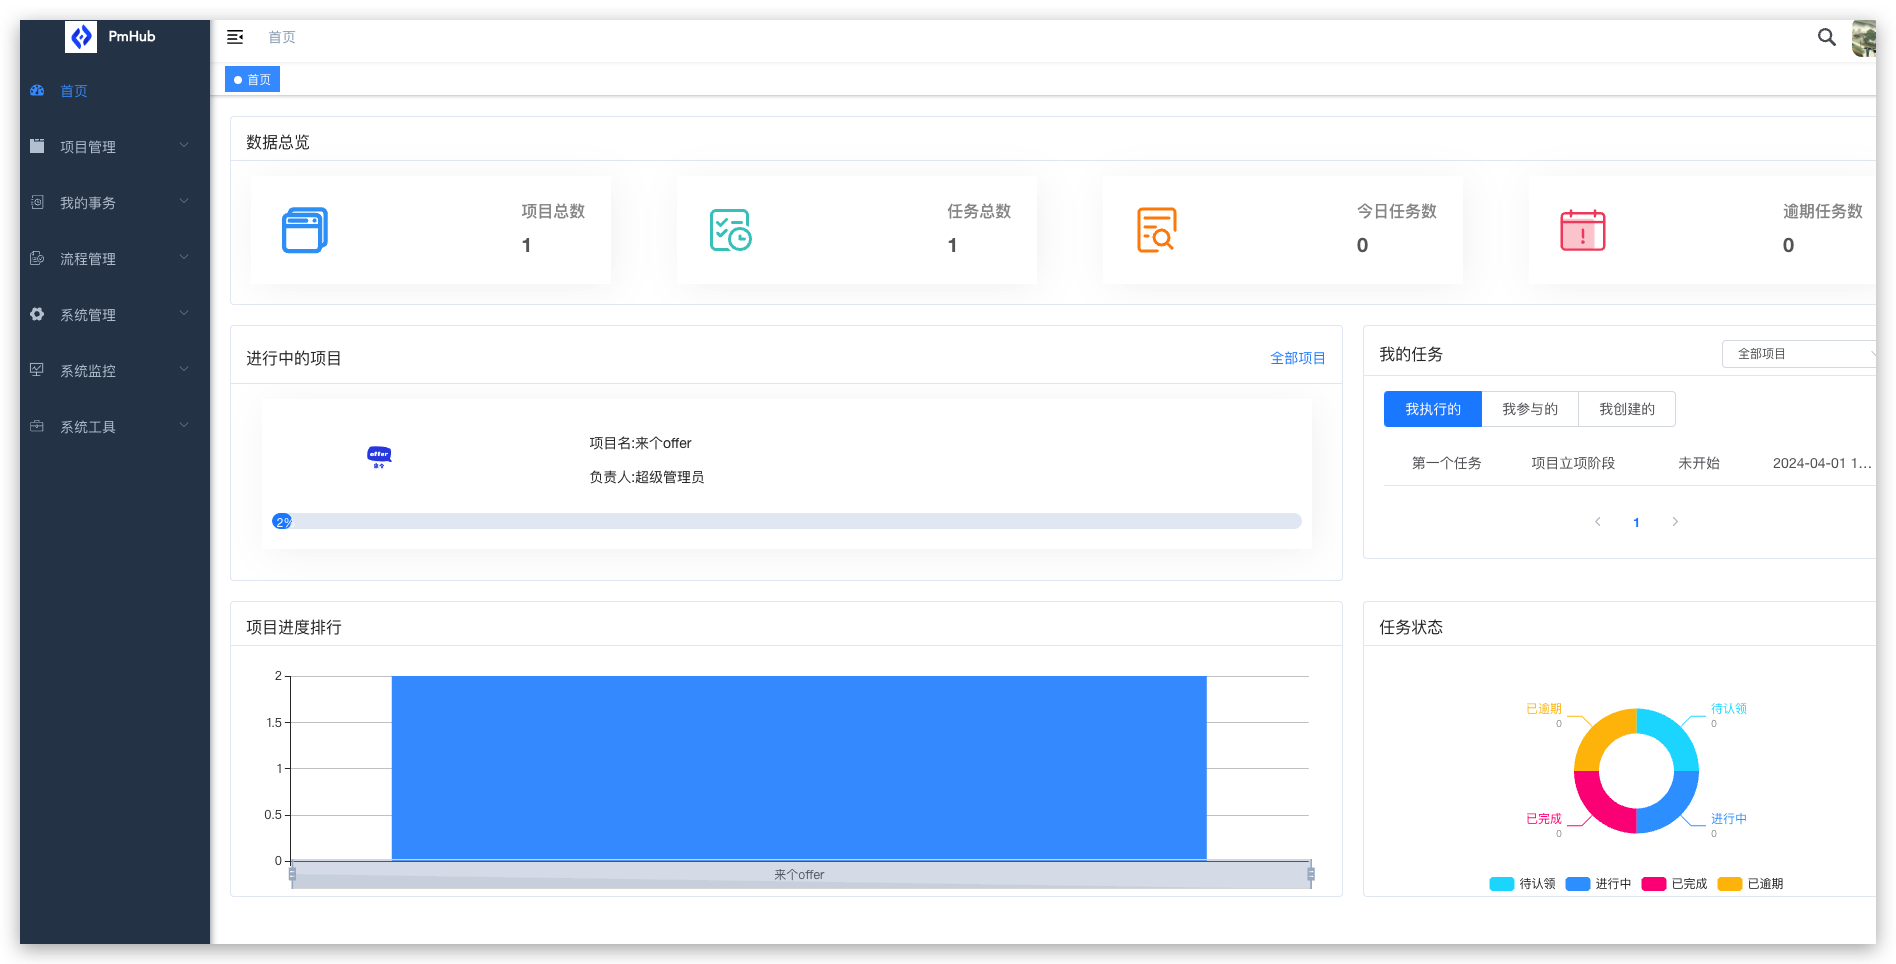Click the PmHub logo icon
This screenshot has height=964, width=1896.
[x=81, y=36]
